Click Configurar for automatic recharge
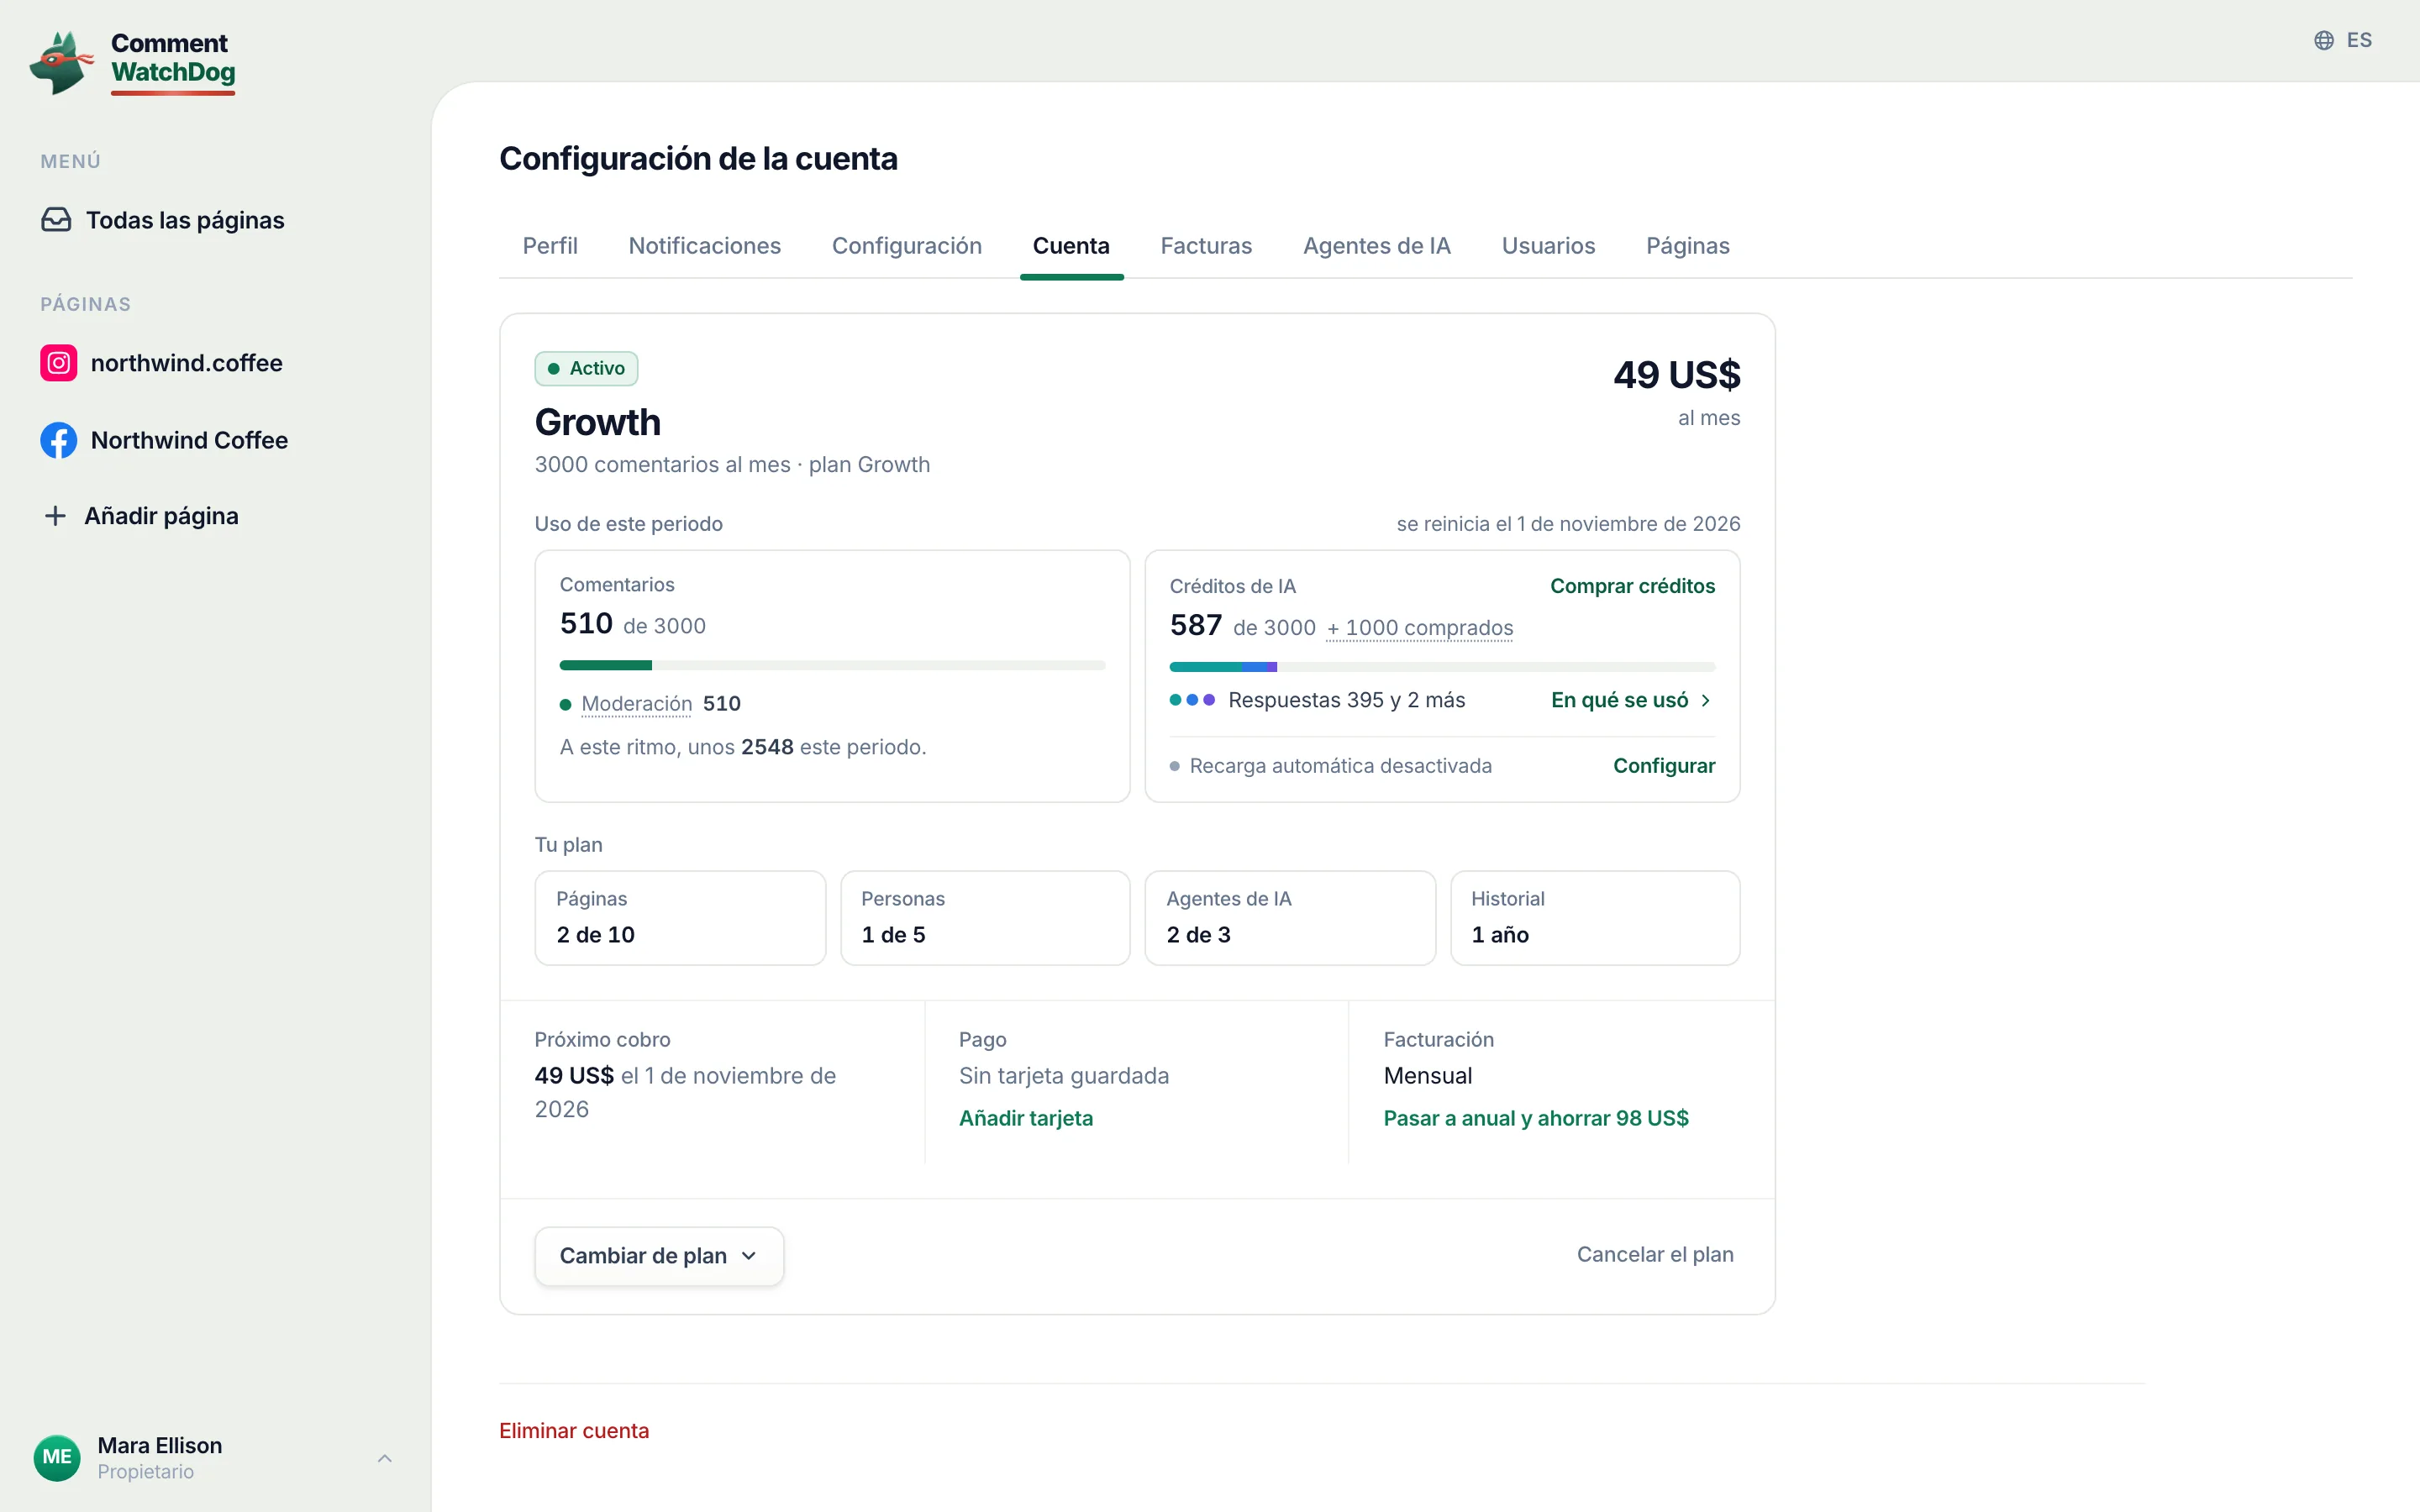Screen dimensions: 2420x1512 click(1664, 766)
